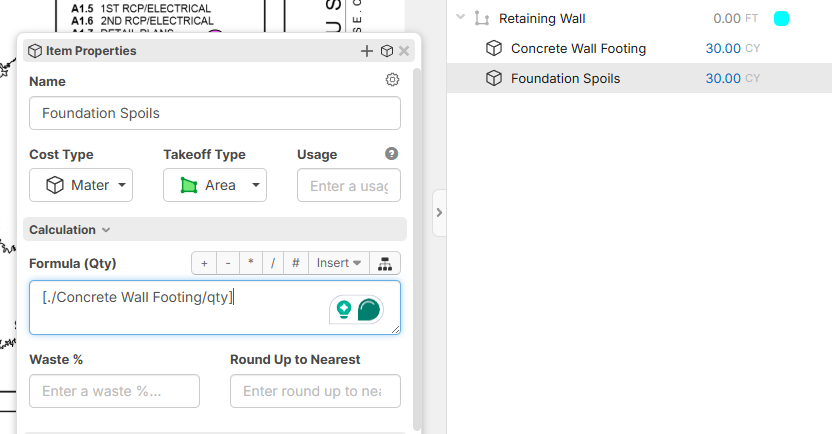The width and height of the screenshot is (832, 434).
Task: Click the resize grip of the formula text area
Action: click(x=395, y=329)
